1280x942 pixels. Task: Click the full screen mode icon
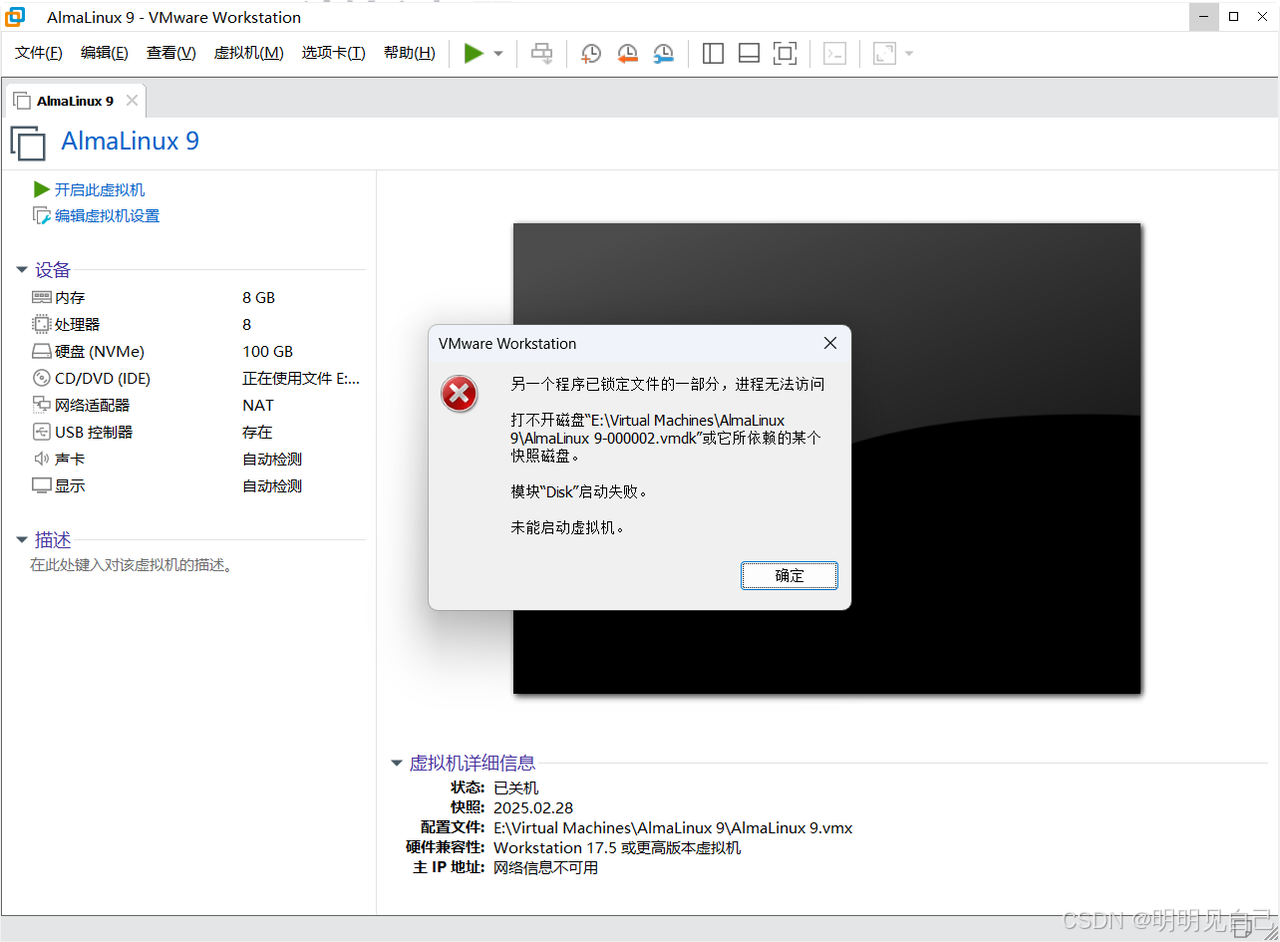point(785,53)
